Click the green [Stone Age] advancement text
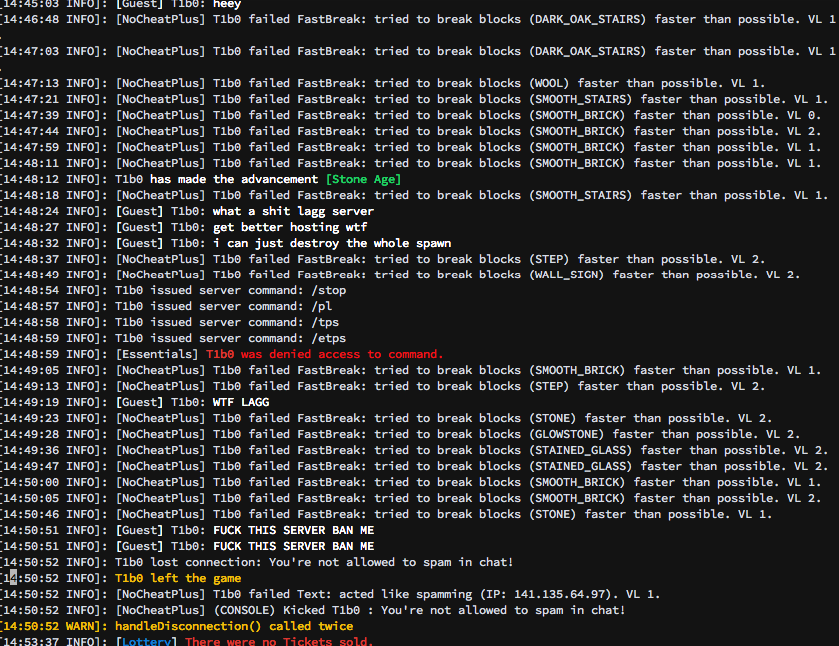 point(363,179)
